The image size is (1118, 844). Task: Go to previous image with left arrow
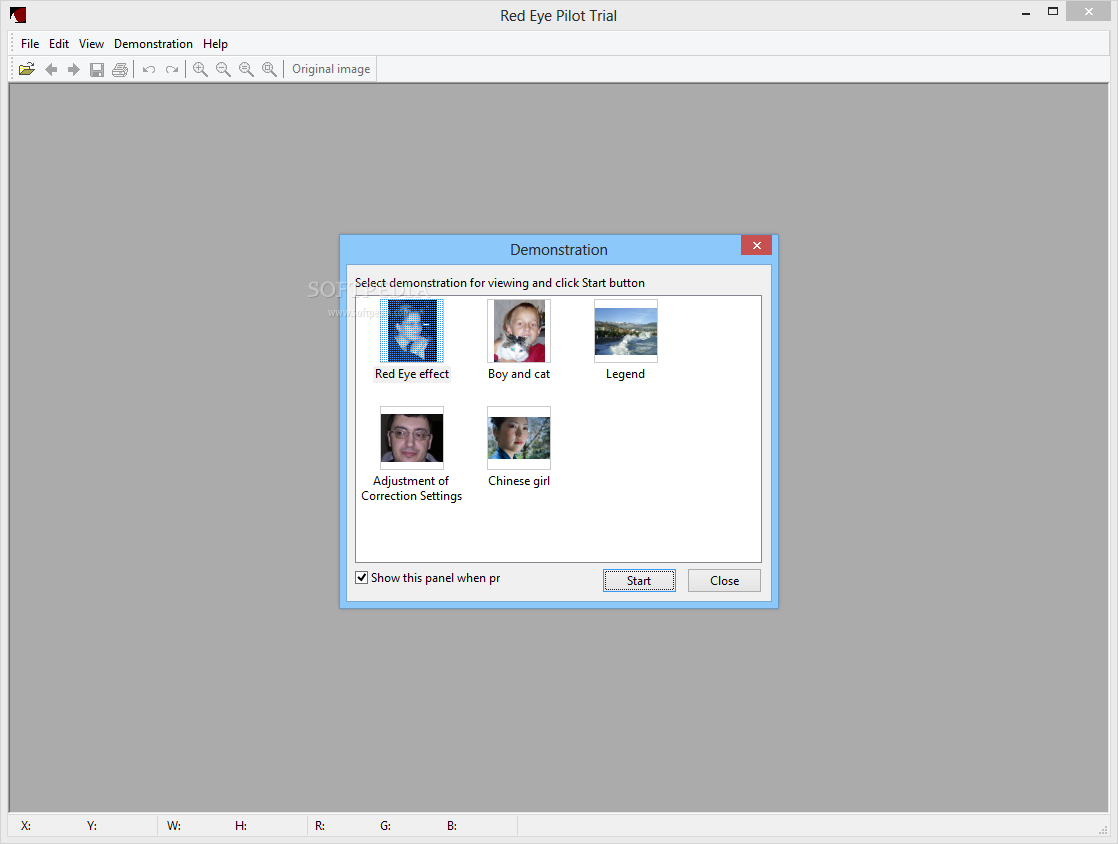click(51, 69)
